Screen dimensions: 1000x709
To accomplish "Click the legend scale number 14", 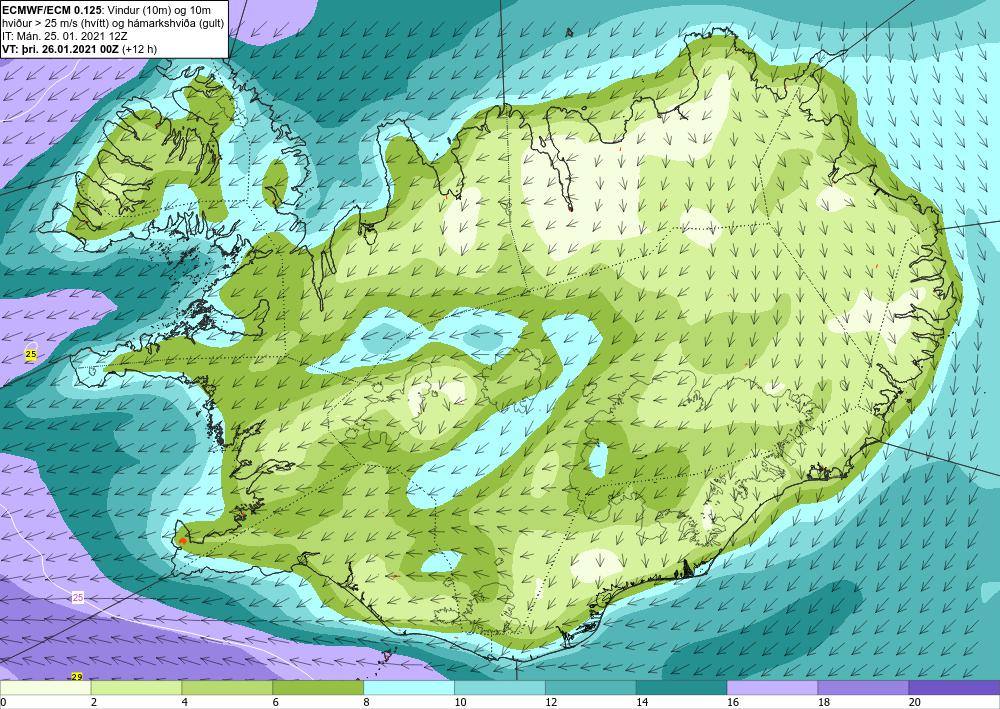I will (x=642, y=703).
